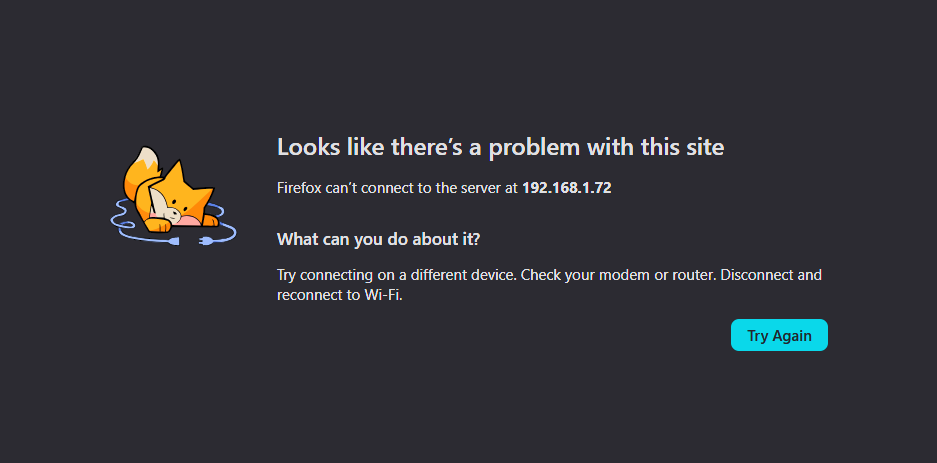The width and height of the screenshot is (937, 463).
Task: Click the right unplugged cable plug
Action: pyautogui.click(x=204, y=241)
